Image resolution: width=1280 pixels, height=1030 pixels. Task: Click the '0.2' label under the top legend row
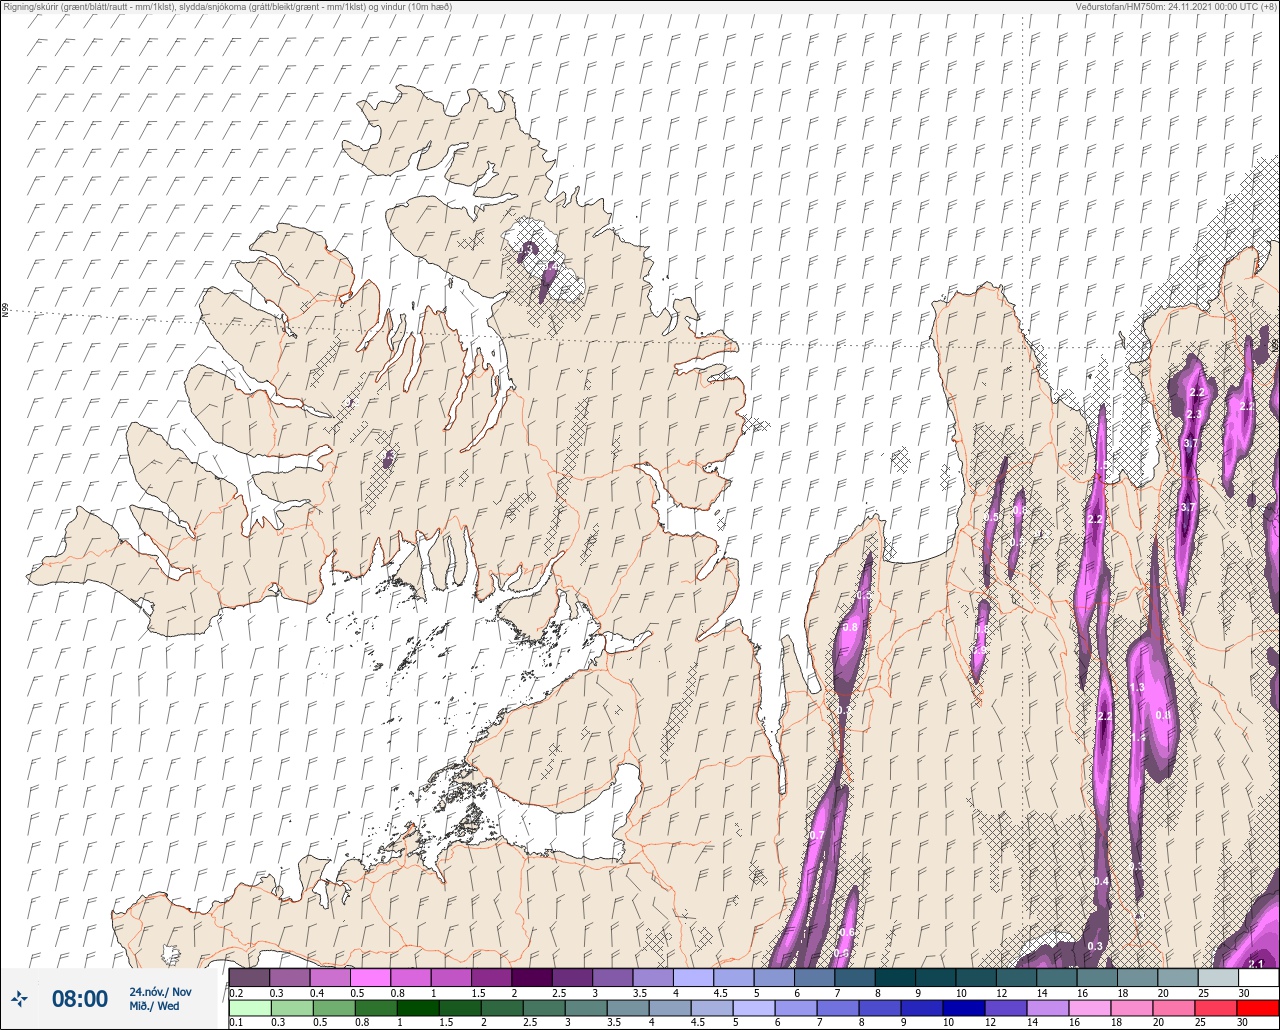click(x=236, y=992)
